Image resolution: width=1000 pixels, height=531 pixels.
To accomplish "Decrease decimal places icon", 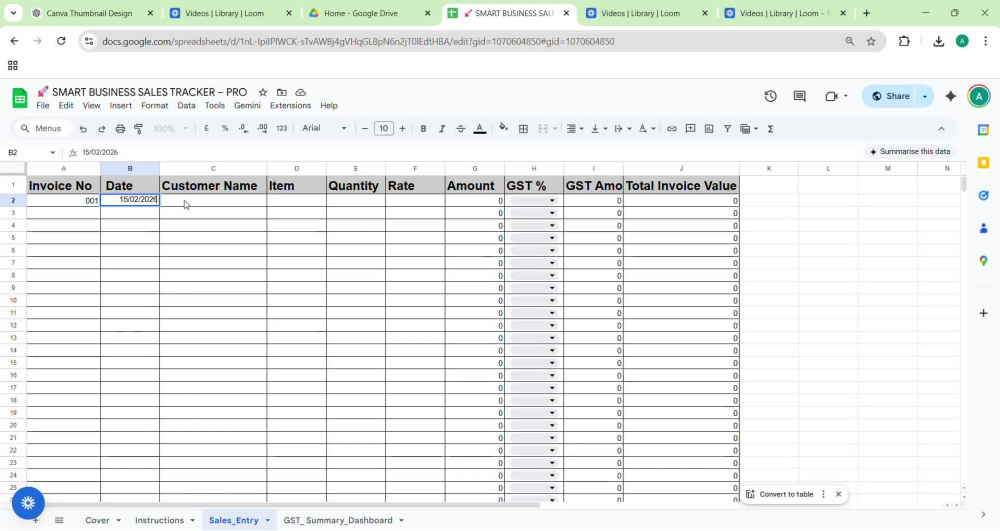I will pos(244,129).
